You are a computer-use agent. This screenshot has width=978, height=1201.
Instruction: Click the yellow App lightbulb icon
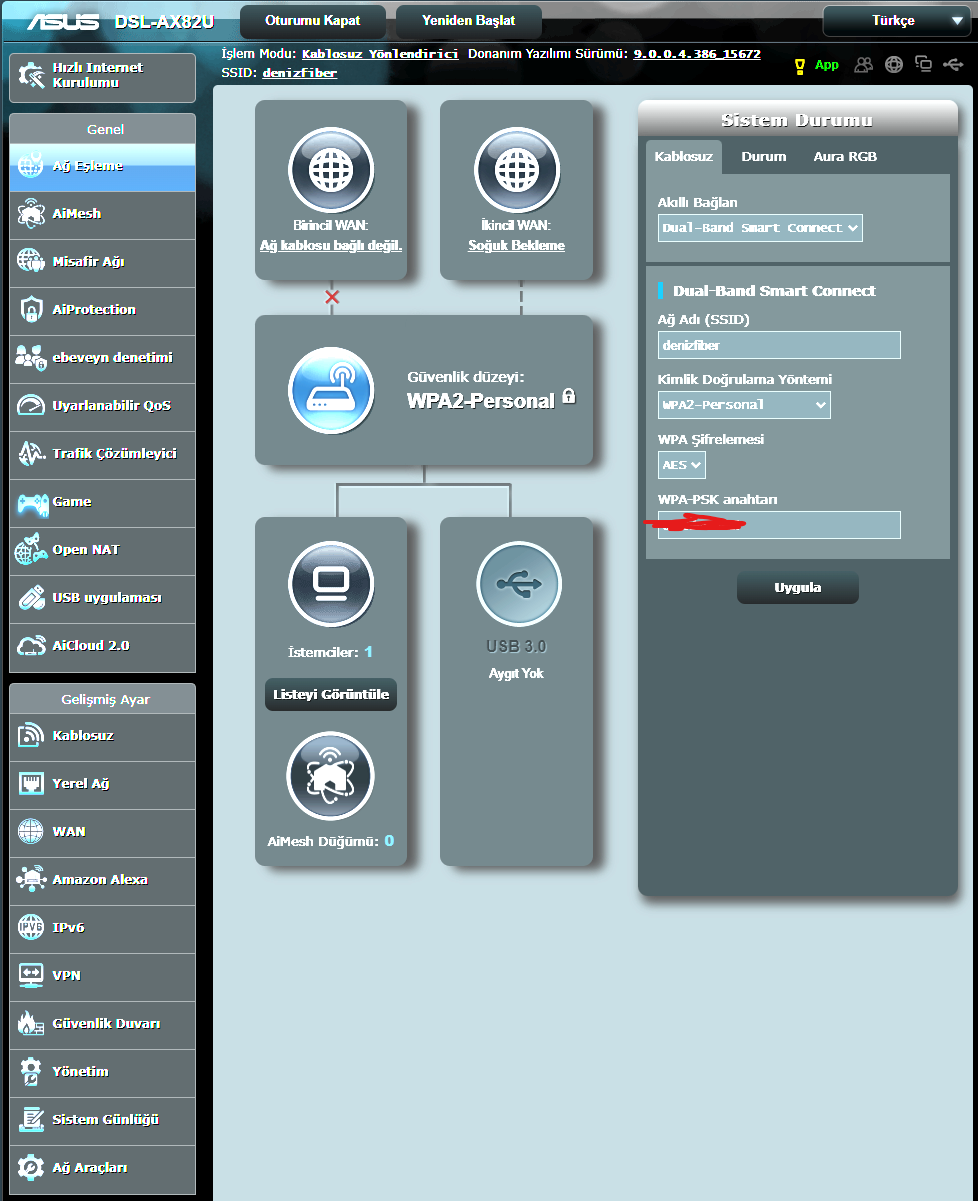click(799, 66)
